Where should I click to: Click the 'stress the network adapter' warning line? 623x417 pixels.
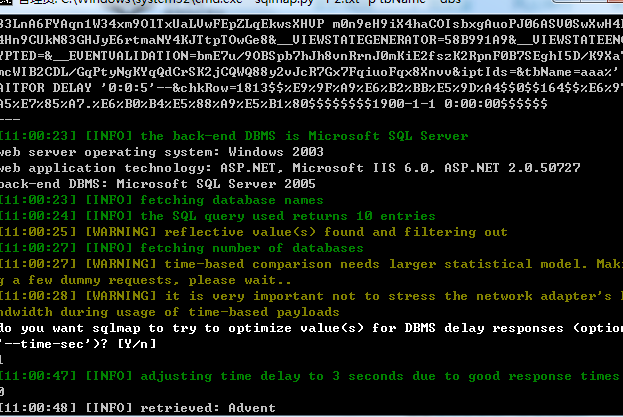[312, 296]
